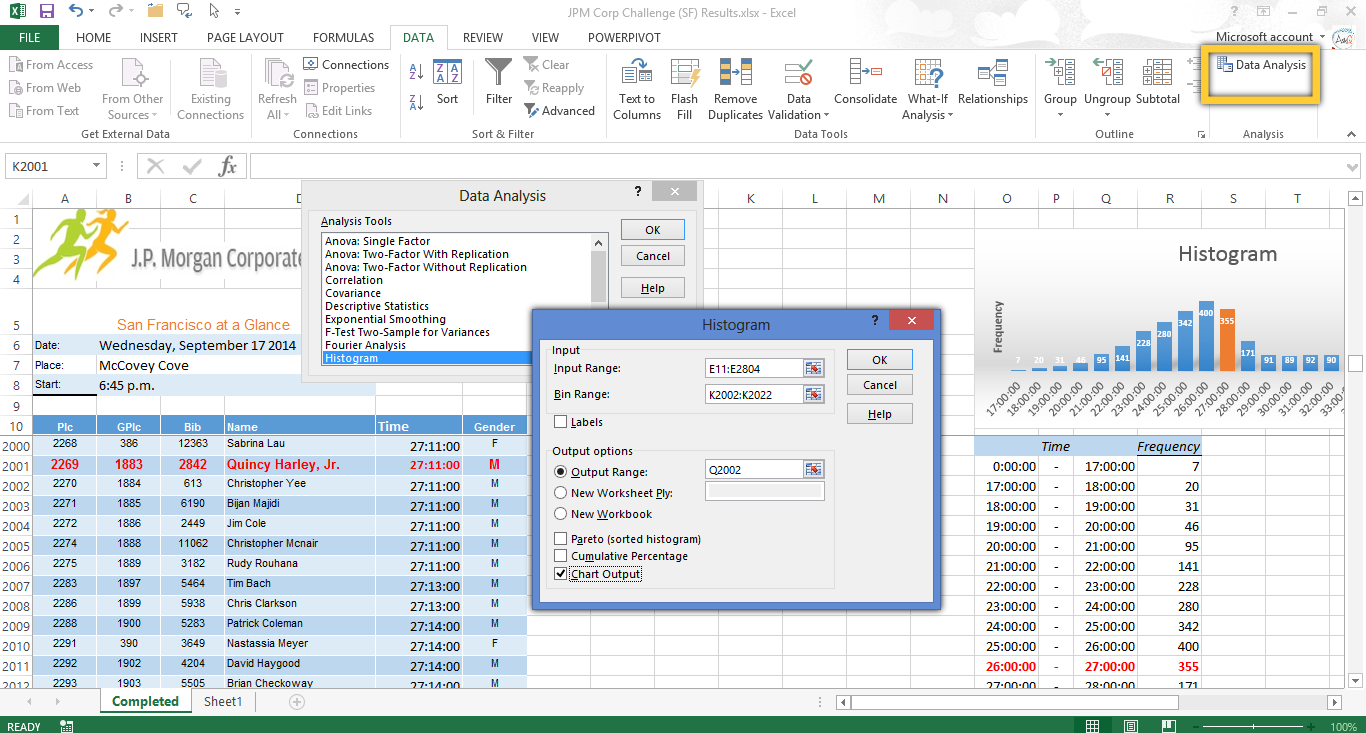Enable Pareto (sorted histogram)
Screen dimensions: 1366x733
(561, 539)
